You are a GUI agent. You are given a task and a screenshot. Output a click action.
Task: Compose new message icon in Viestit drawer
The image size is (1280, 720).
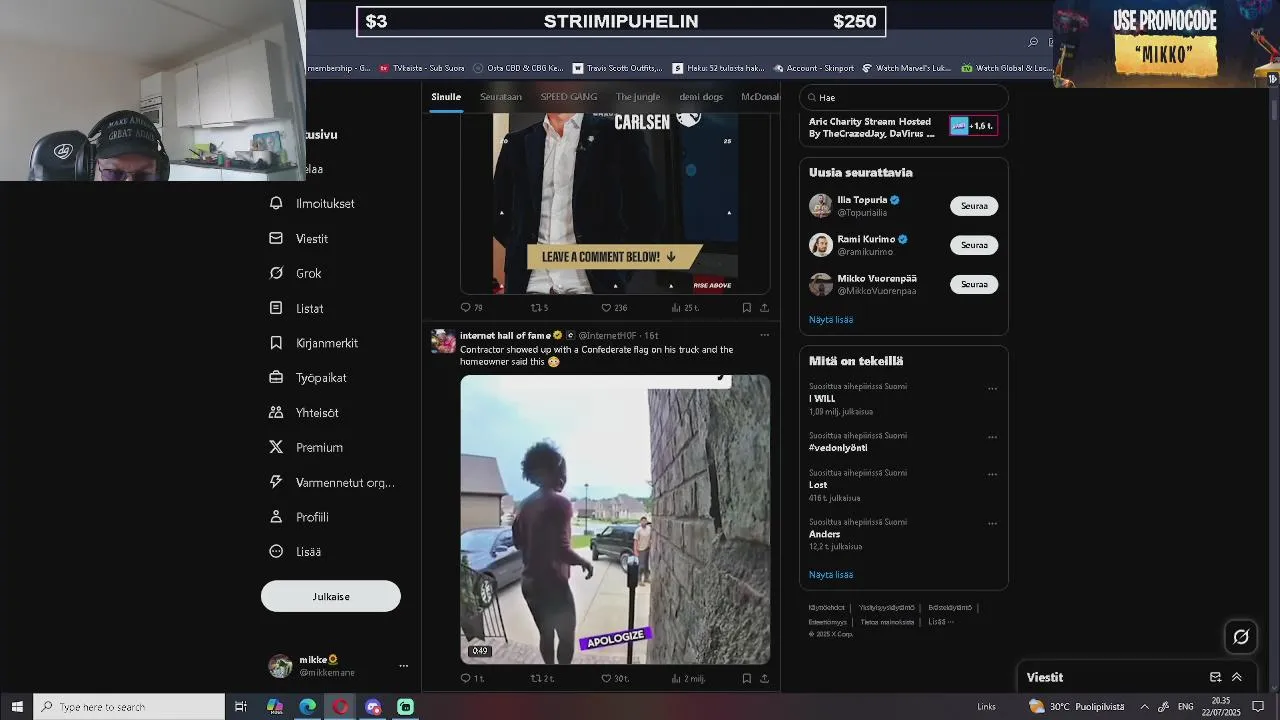(x=1215, y=677)
